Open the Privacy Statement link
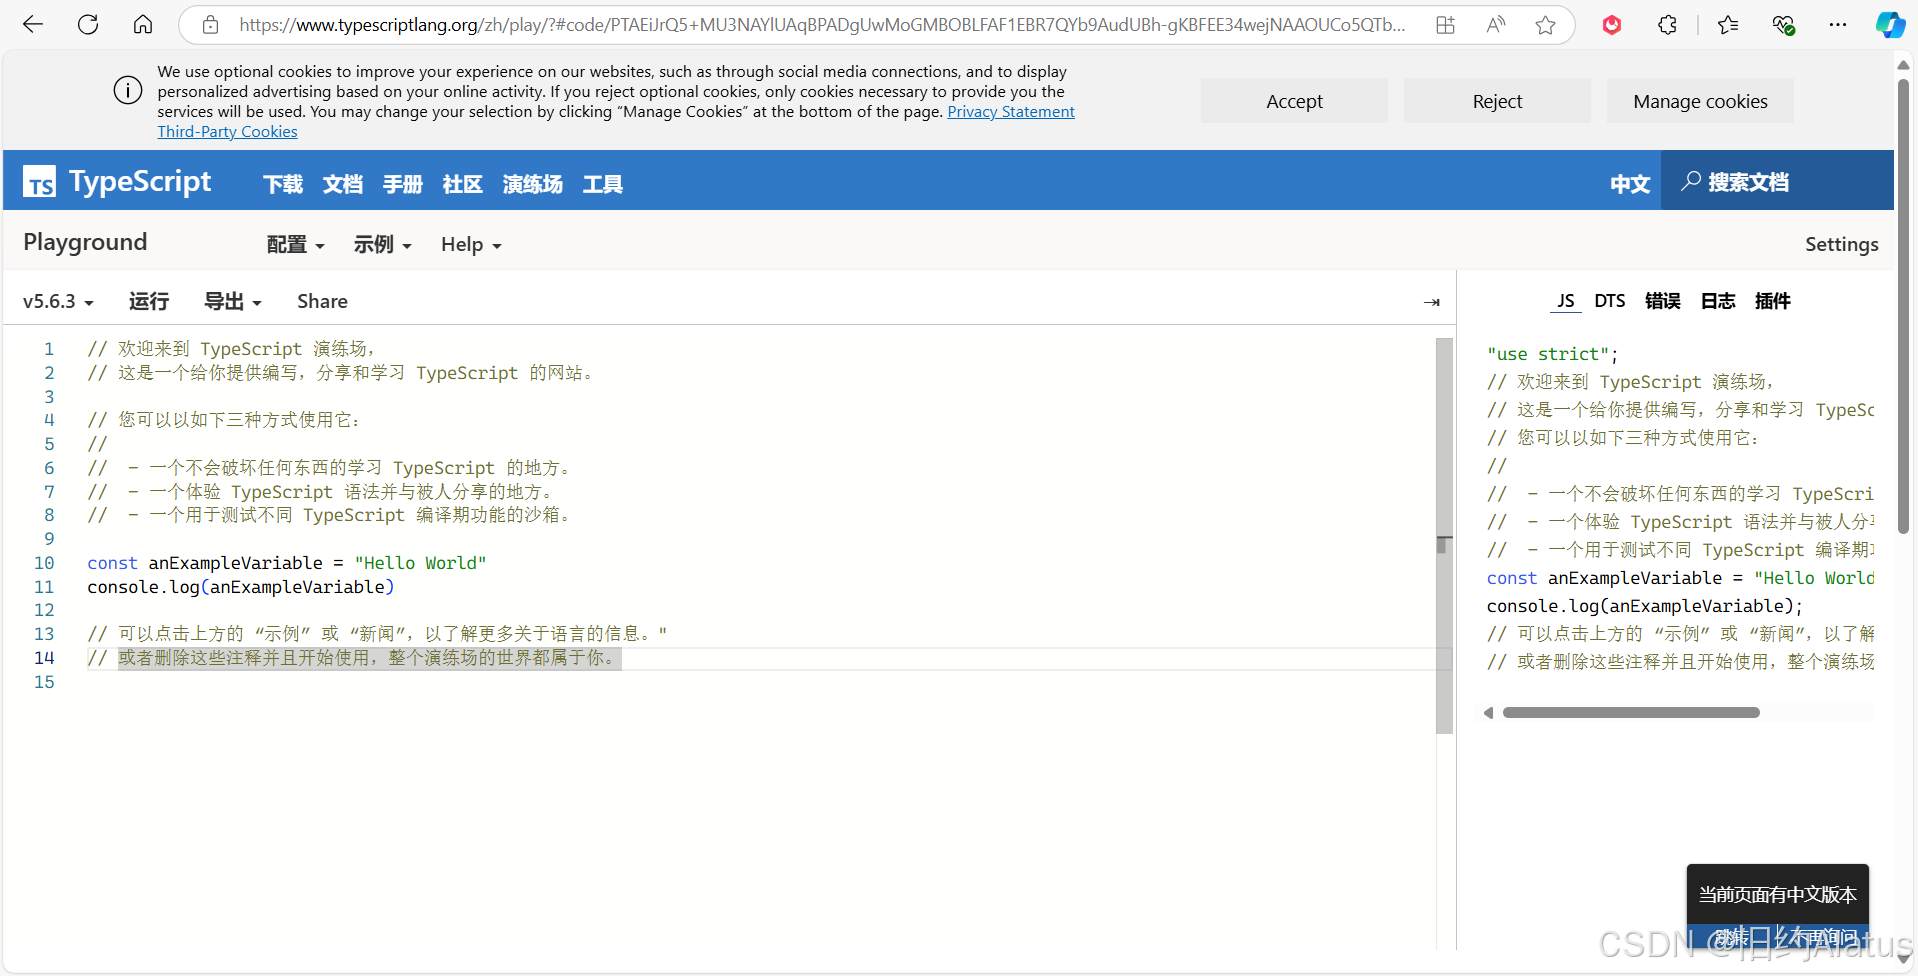Screen dimensions: 1918x976 pos(1011,112)
